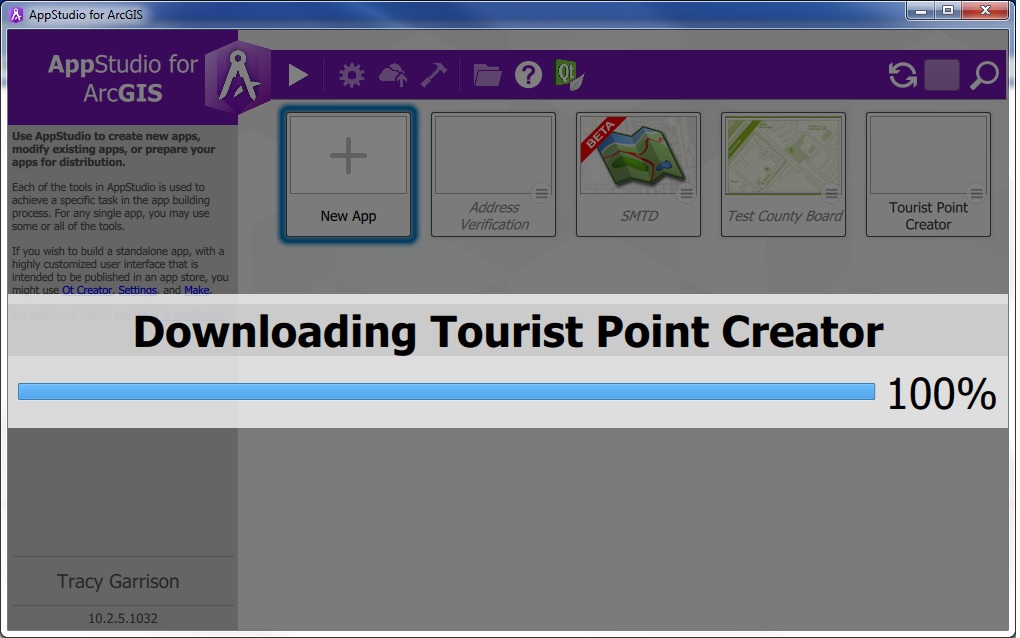Select the Address Verification app tile
Image resolution: width=1020 pixels, height=638 pixels.
(493, 174)
